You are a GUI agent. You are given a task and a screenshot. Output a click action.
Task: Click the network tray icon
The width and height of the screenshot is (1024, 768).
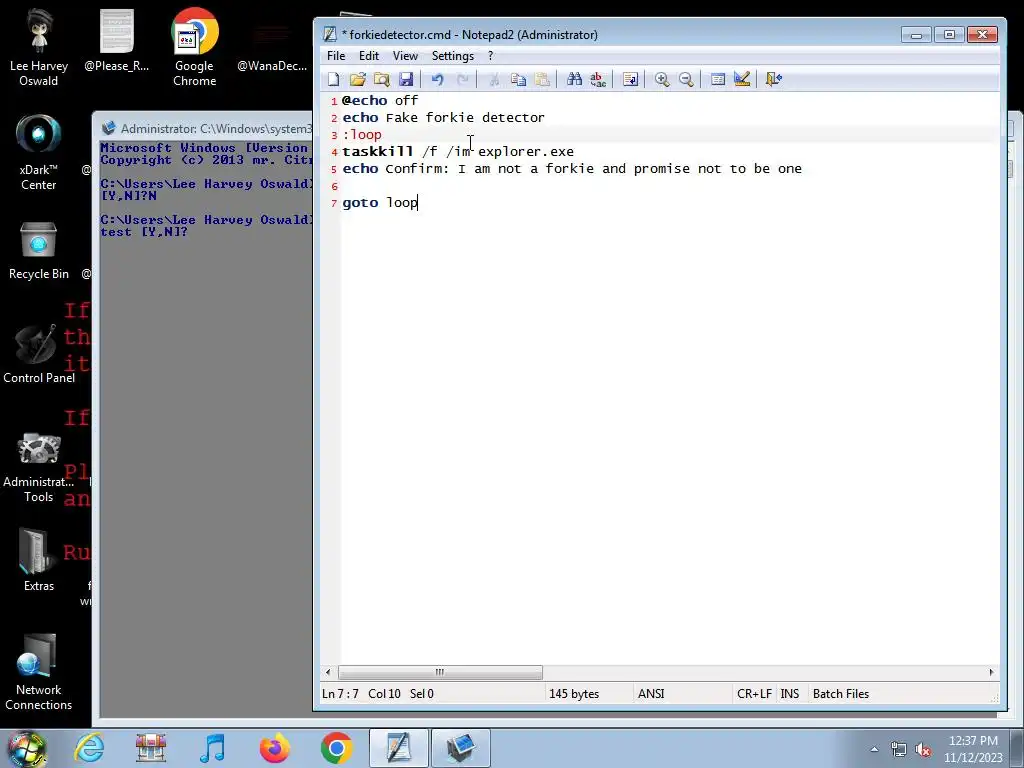pos(899,750)
